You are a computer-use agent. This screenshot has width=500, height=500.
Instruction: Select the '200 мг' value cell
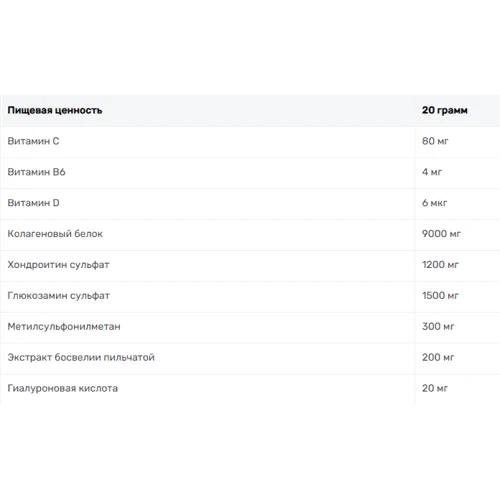click(438, 357)
